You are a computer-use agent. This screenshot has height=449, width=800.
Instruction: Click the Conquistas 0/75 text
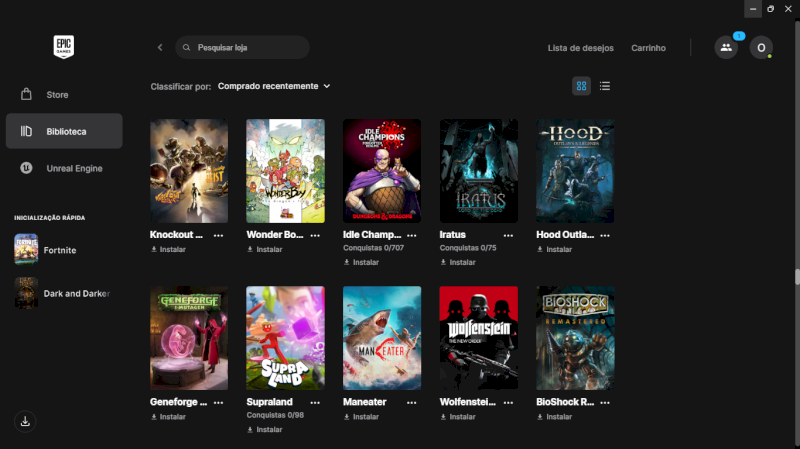468,248
